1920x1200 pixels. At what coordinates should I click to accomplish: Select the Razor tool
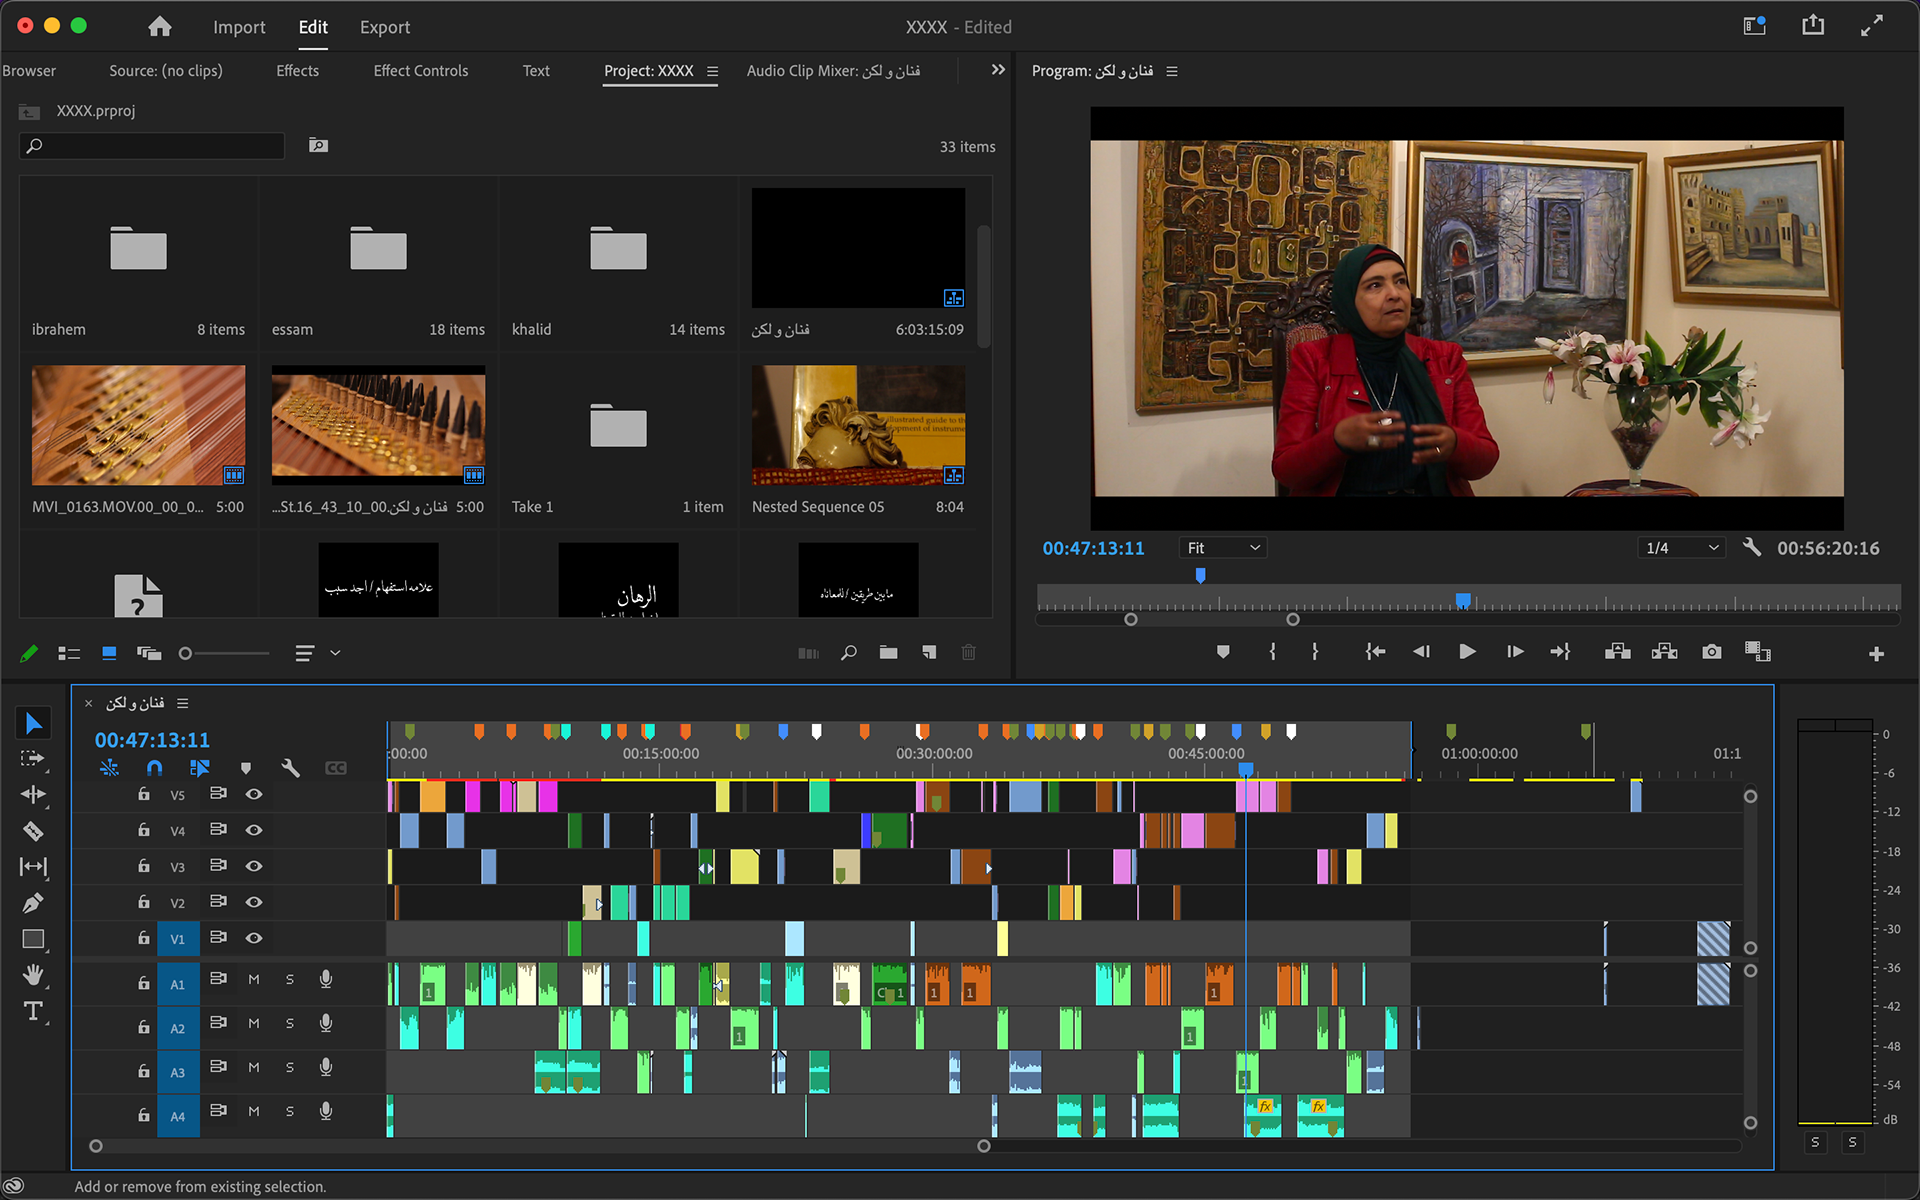pyautogui.click(x=33, y=831)
